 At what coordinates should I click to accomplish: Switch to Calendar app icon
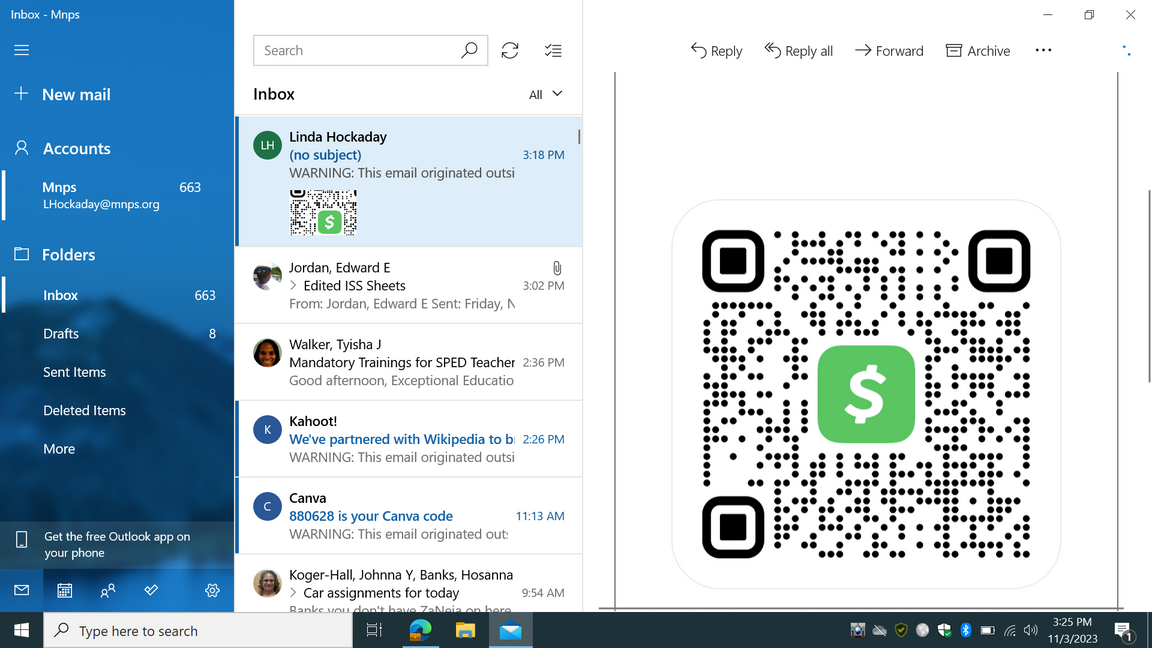click(x=65, y=591)
